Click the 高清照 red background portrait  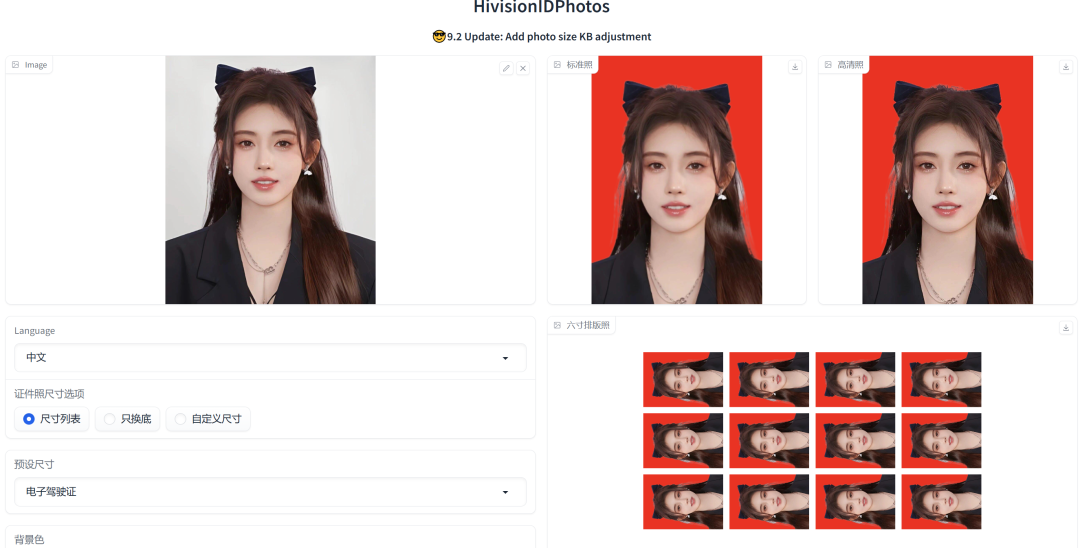(947, 180)
